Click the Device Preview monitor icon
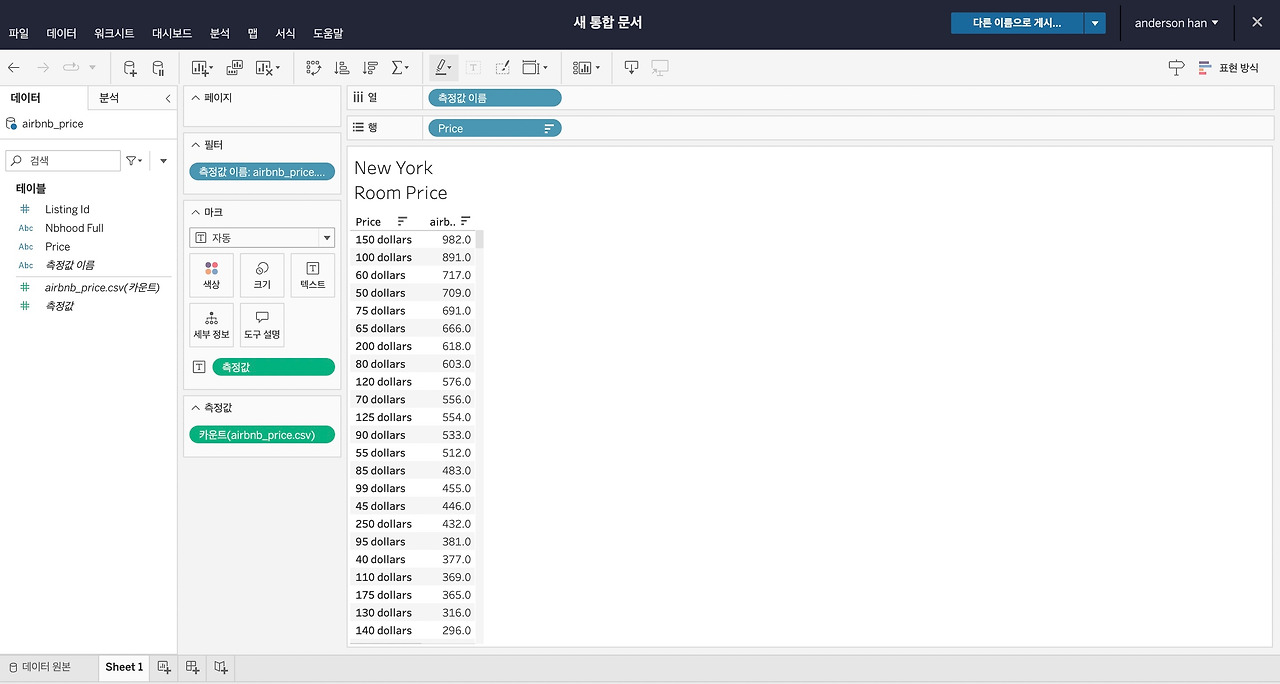 [660, 68]
